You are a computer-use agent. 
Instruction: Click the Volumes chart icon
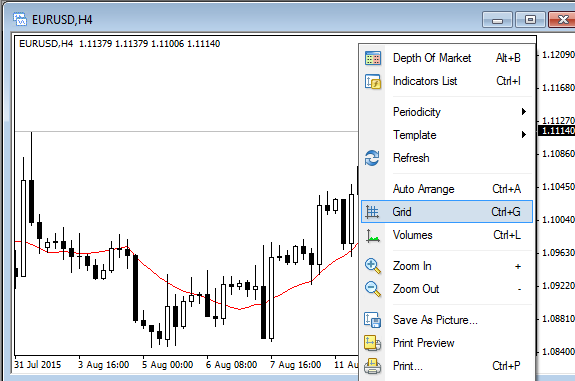tap(373, 235)
